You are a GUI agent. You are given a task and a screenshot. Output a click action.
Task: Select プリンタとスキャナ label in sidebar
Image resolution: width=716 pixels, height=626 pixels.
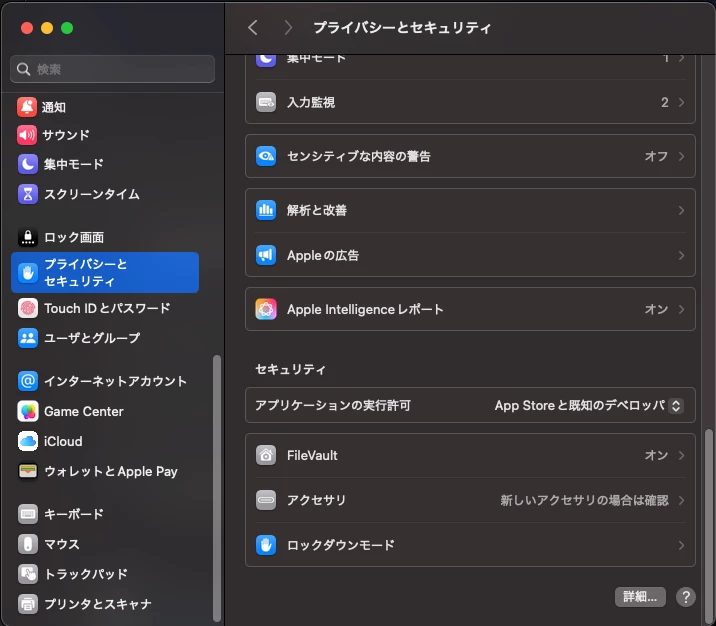pos(98,604)
